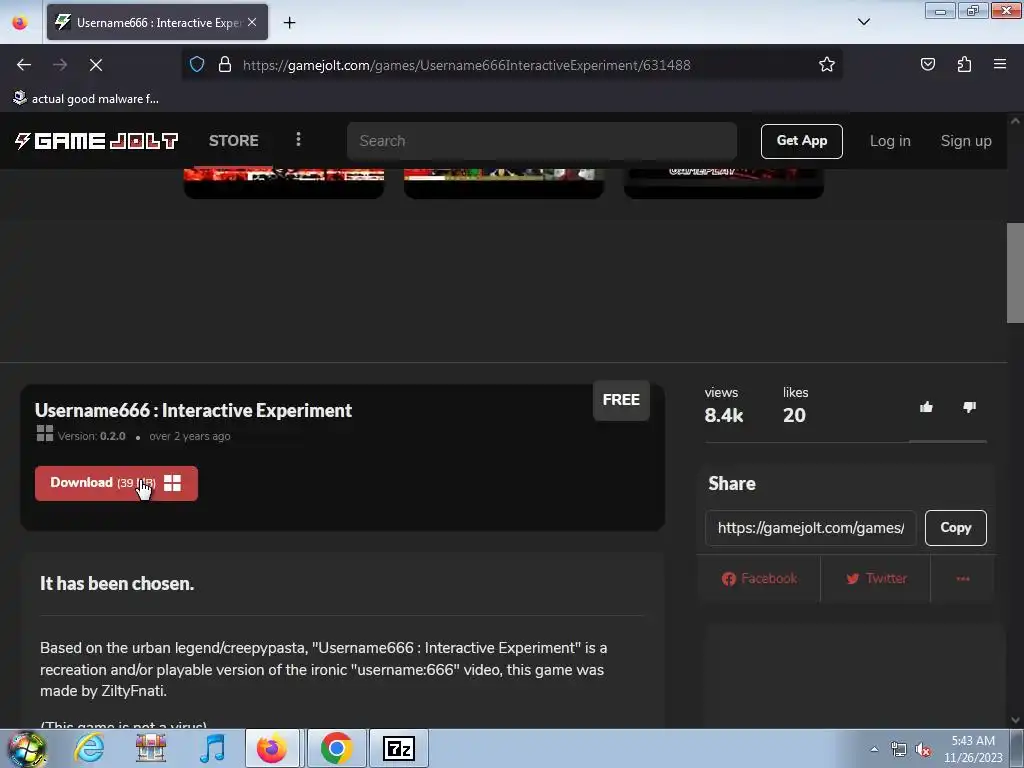This screenshot has height=768, width=1024.
Task: Click scrollbar down arrow
Action: pyautogui.click(x=1015, y=720)
